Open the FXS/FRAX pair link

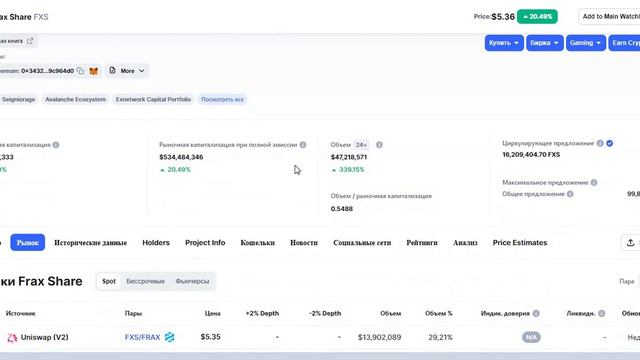coord(142,338)
